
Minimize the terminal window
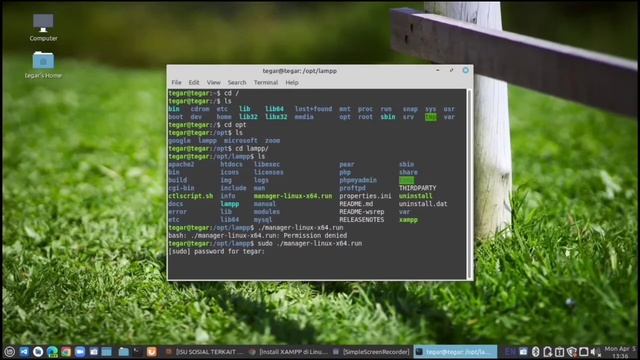click(438, 71)
